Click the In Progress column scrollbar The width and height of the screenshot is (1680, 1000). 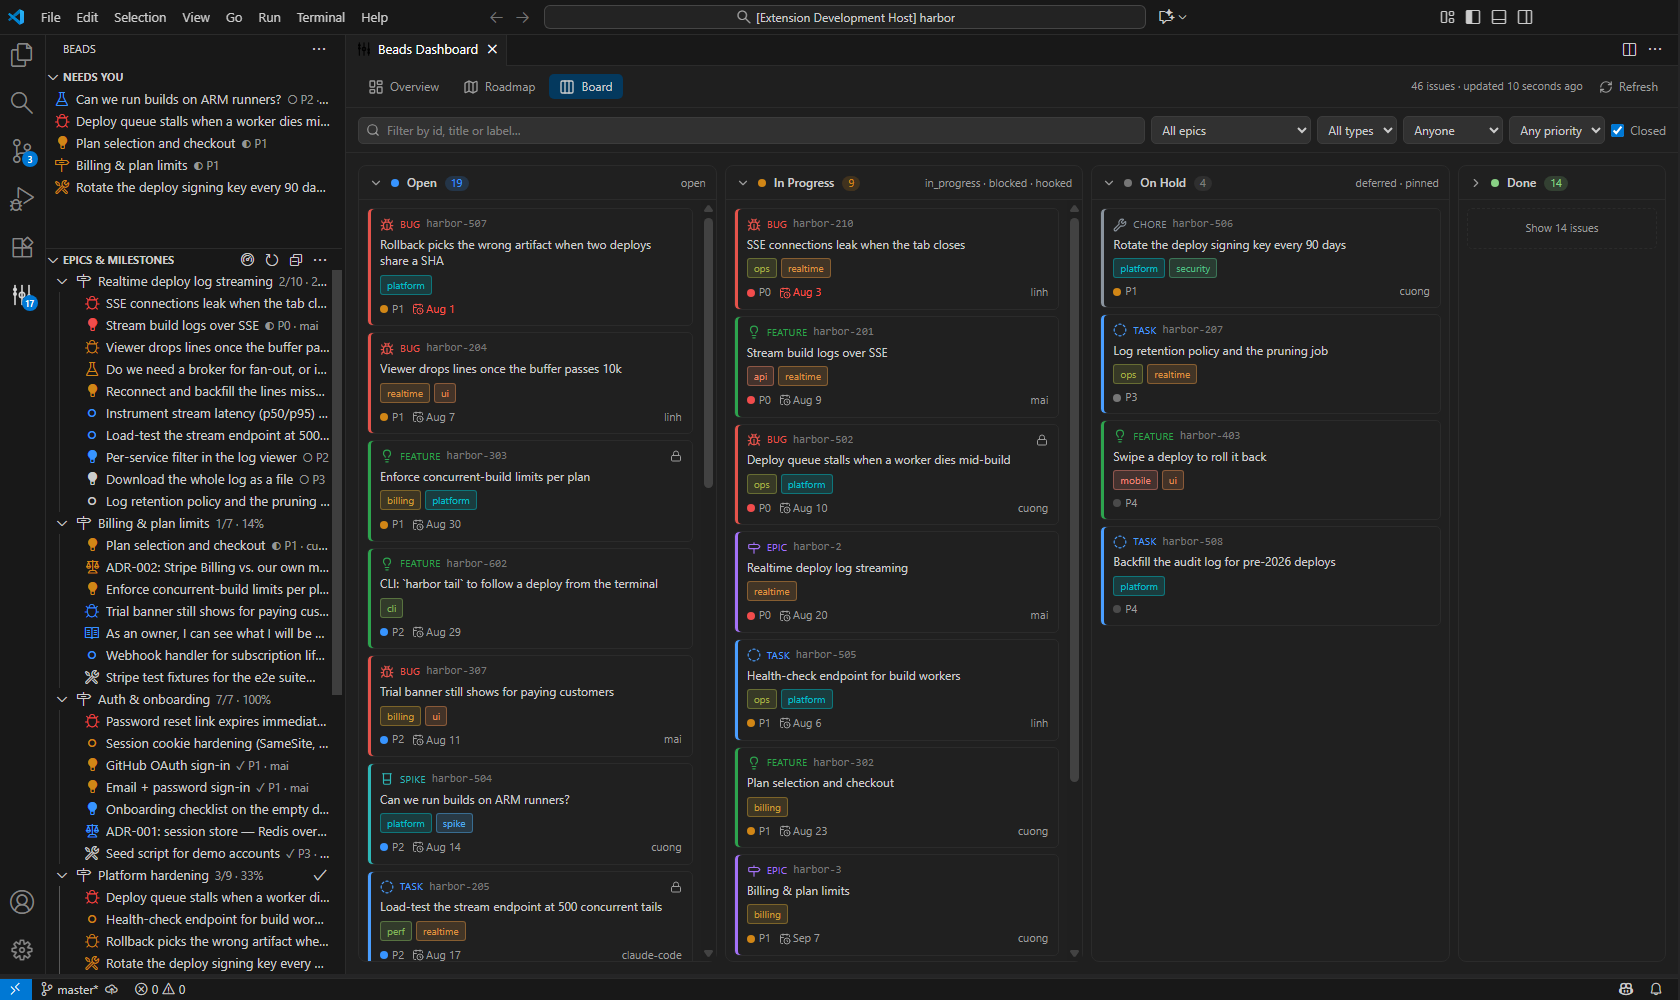pyautogui.click(x=1075, y=500)
